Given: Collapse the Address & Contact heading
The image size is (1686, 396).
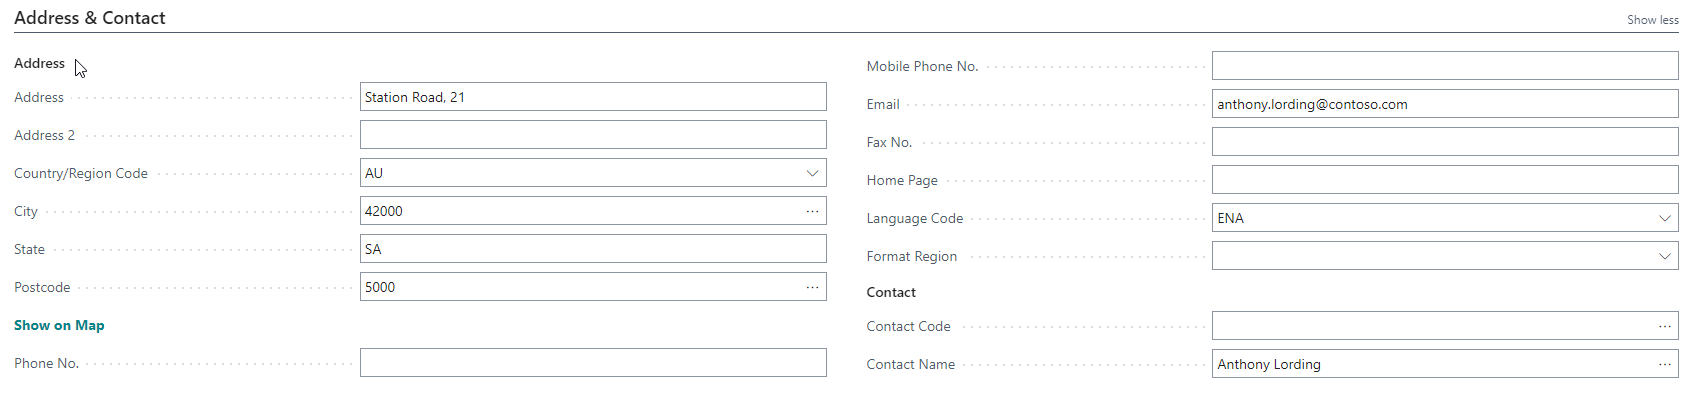Looking at the screenshot, I should click(90, 18).
